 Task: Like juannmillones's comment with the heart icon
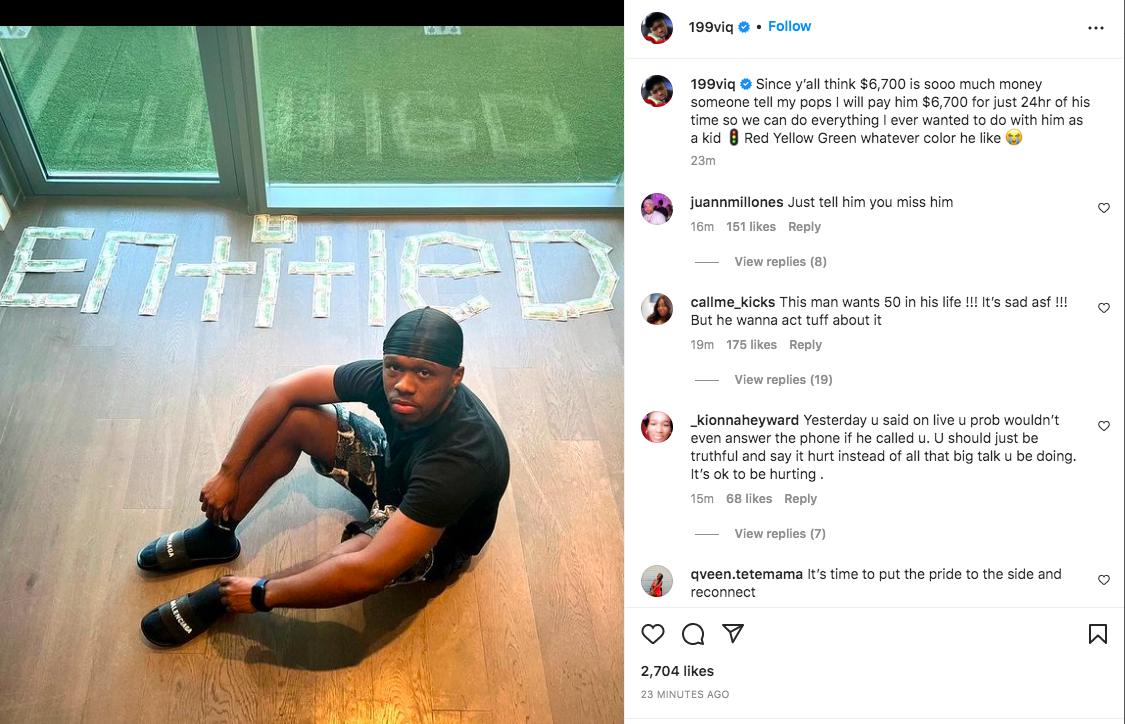[x=1104, y=208]
